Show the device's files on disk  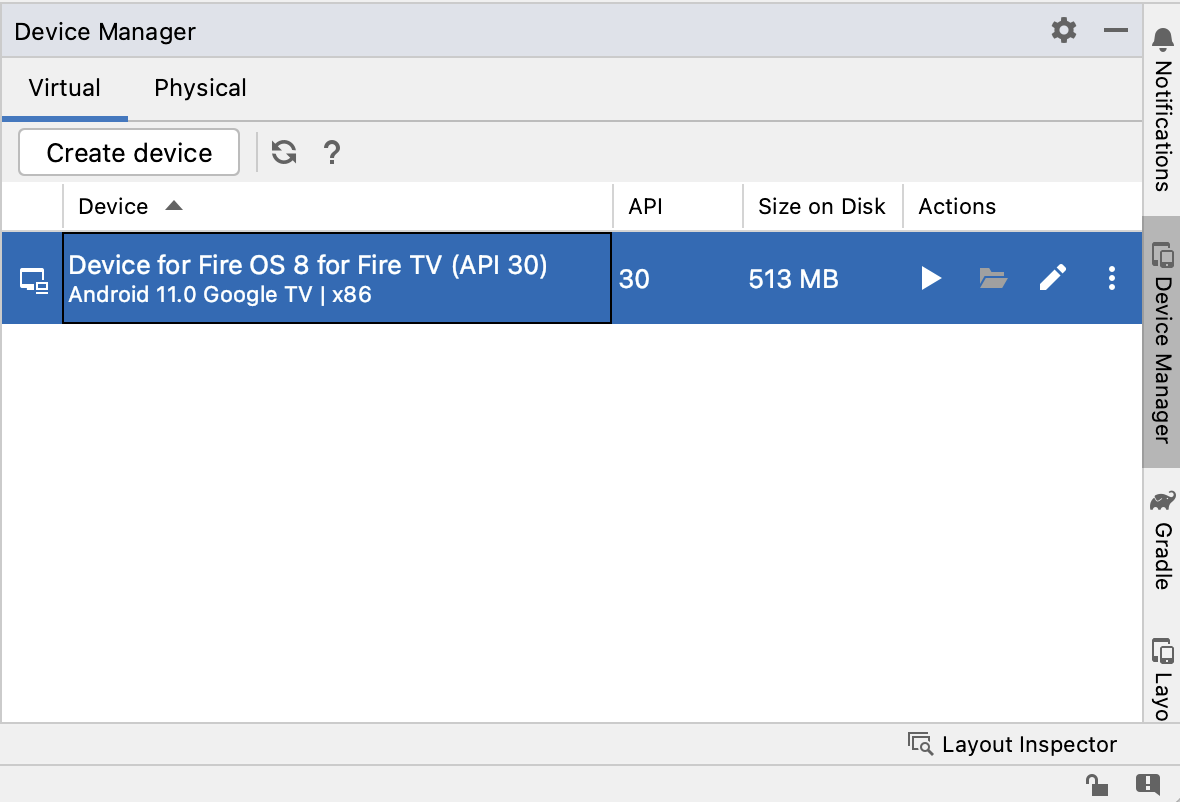tap(992, 279)
